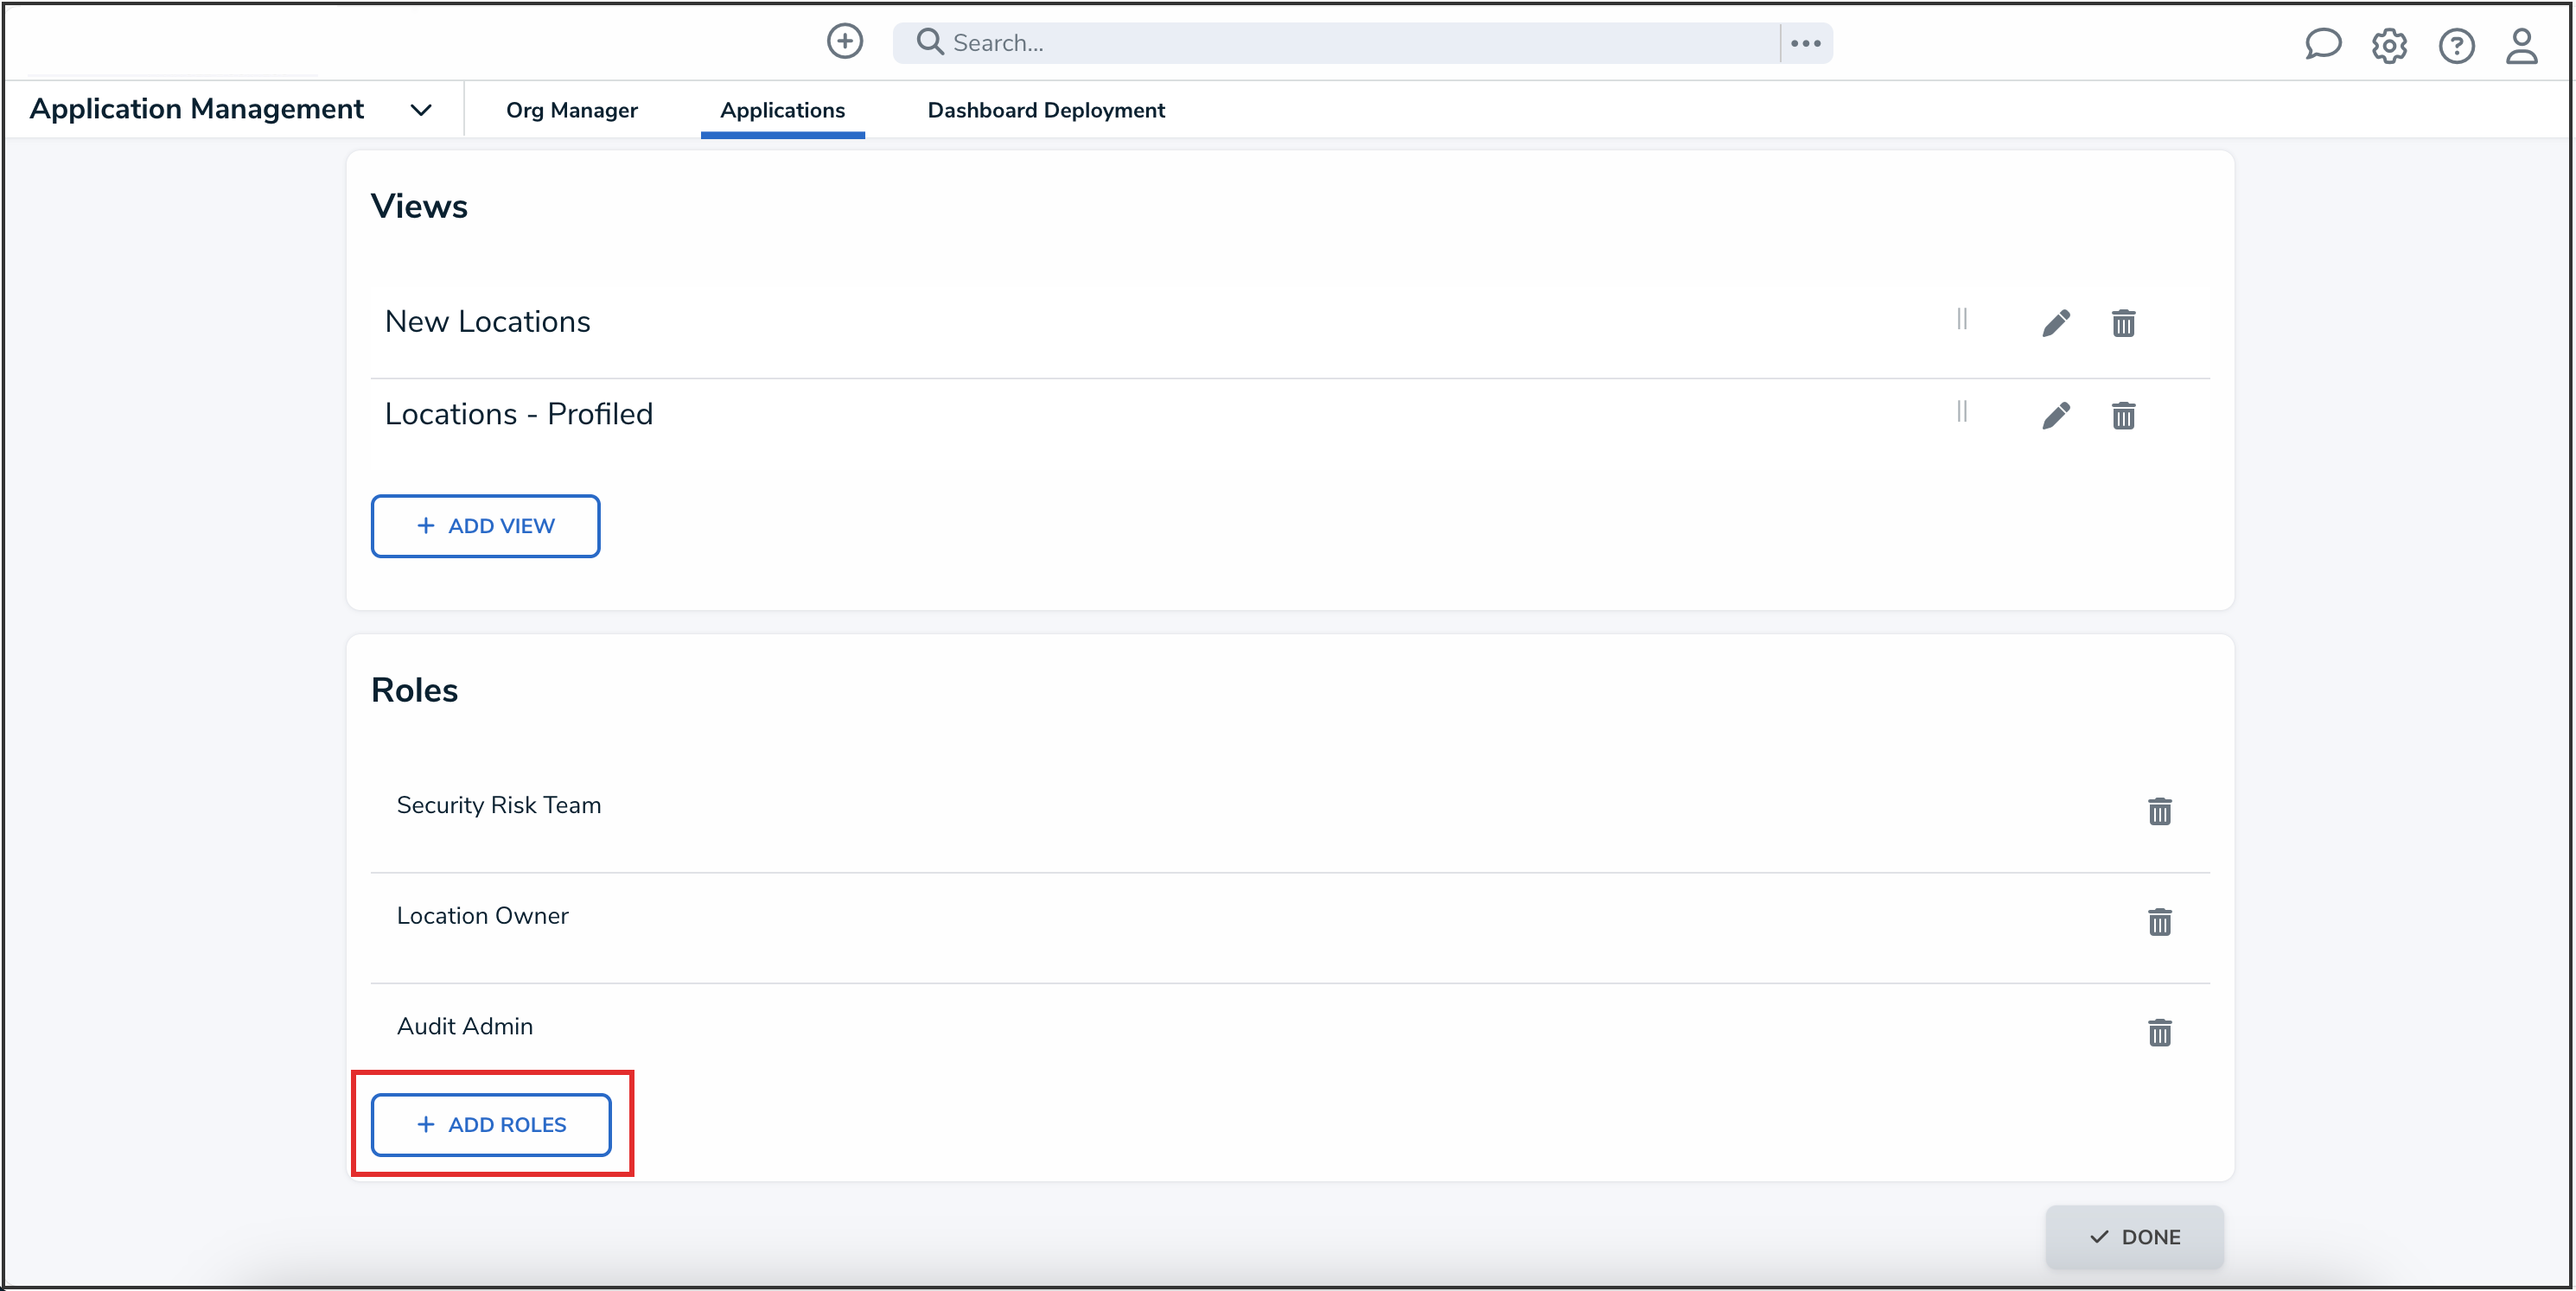Remove the Security Risk Team role

pos(2159,811)
